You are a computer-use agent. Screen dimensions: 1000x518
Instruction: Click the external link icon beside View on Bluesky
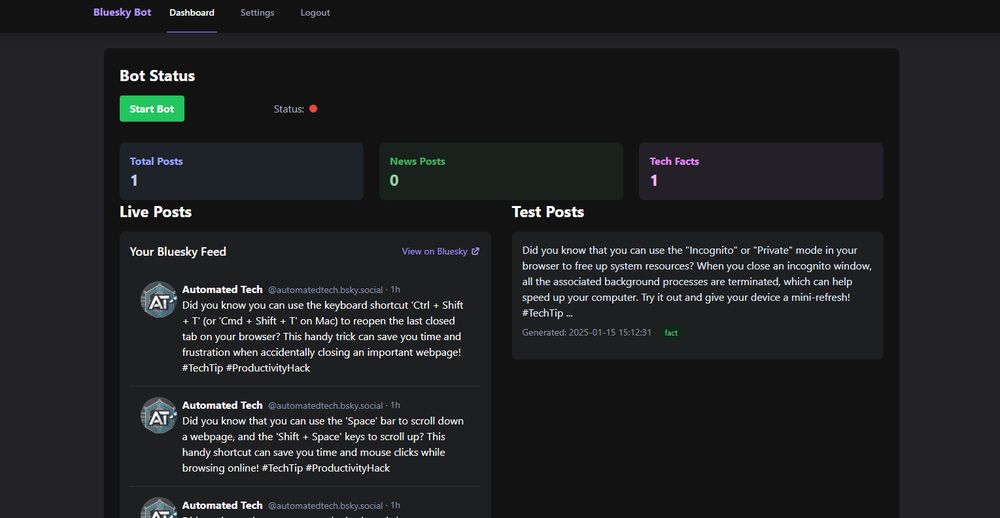475,251
